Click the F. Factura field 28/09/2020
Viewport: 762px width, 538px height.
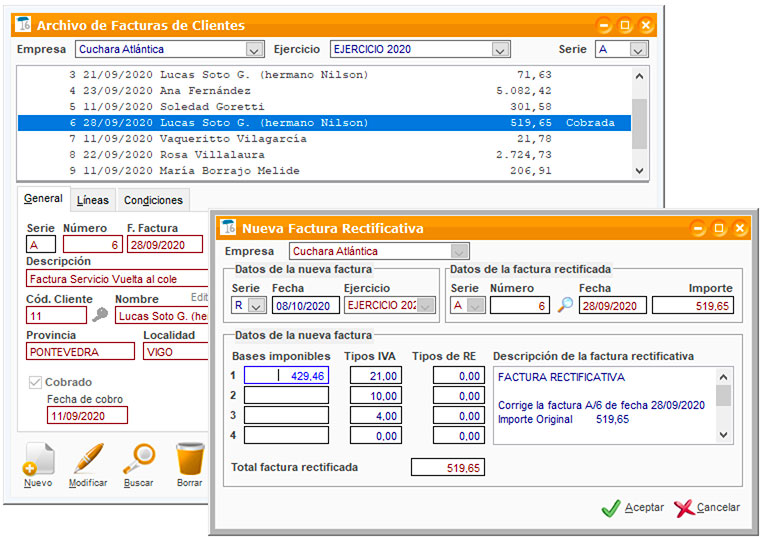point(165,244)
